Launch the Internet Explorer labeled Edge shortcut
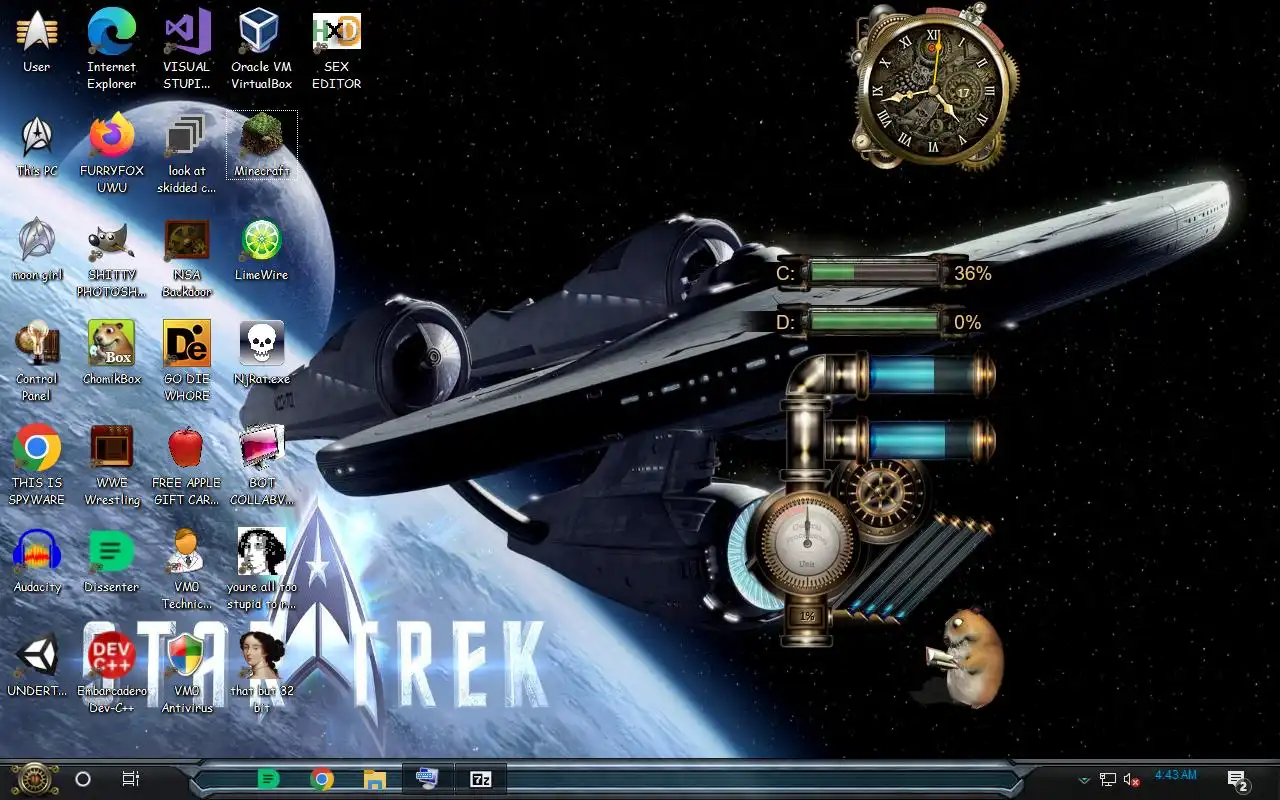The height and width of the screenshot is (800, 1280). pos(111,48)
